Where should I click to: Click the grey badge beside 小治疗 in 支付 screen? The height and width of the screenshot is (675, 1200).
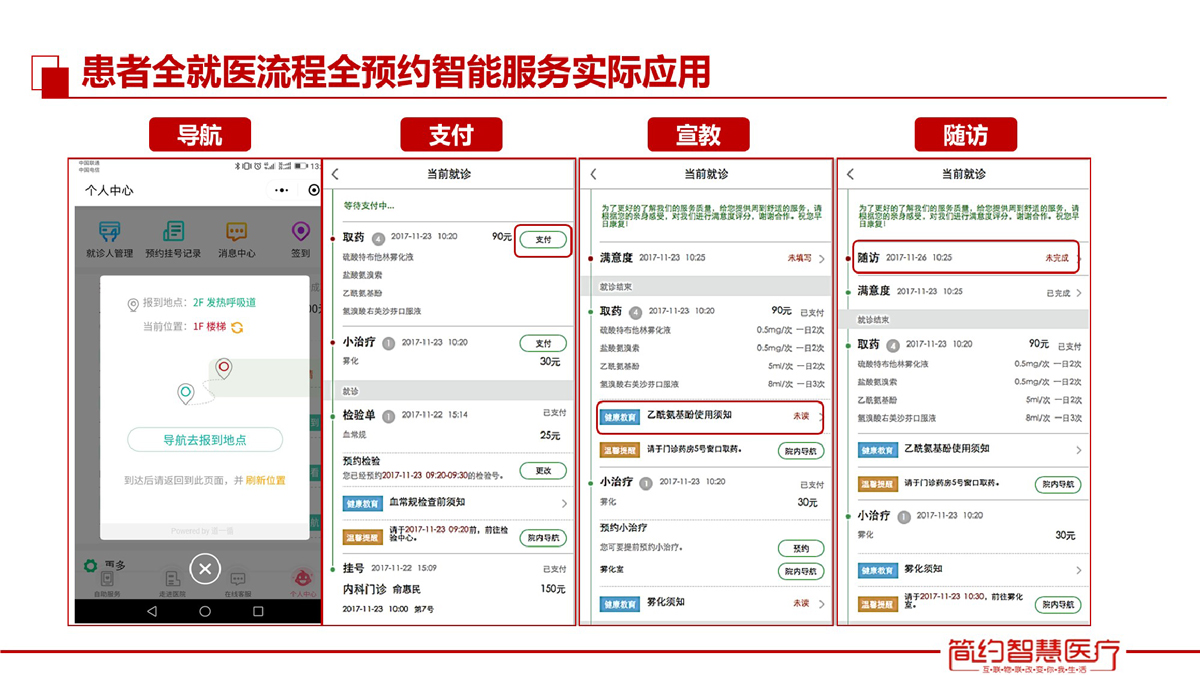tap(388, 343)
